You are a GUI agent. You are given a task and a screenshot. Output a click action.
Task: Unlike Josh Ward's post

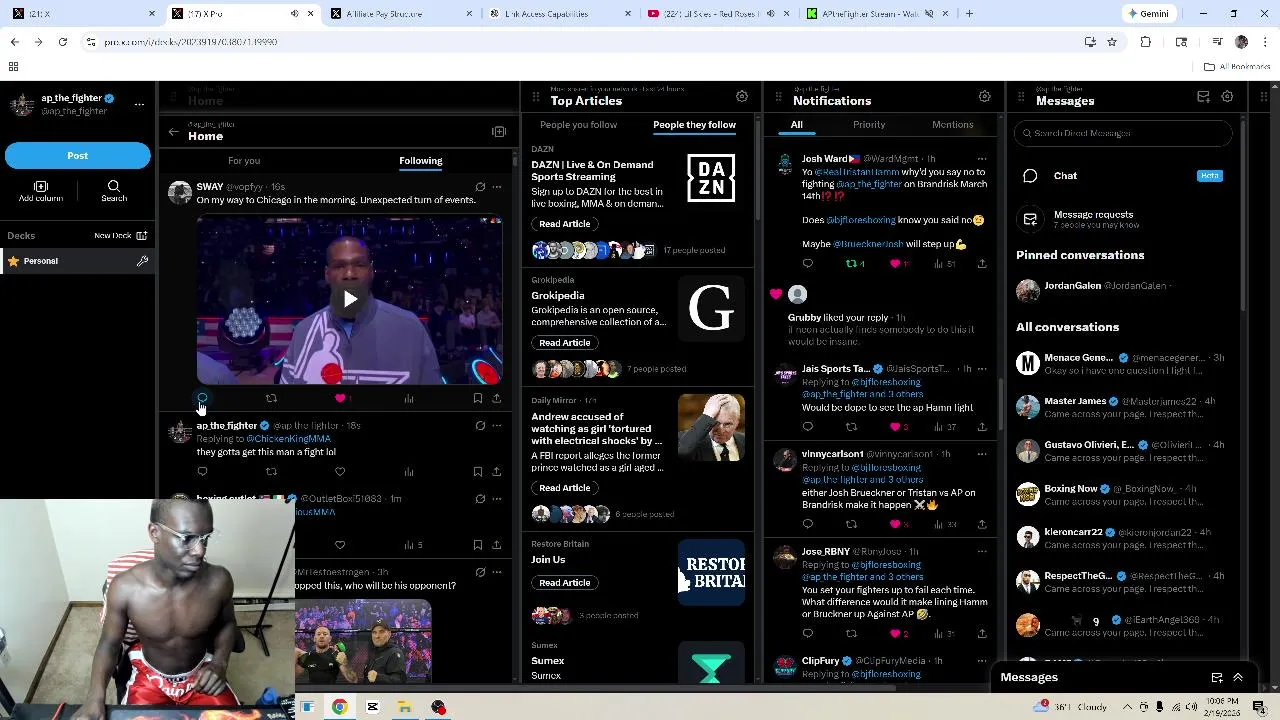895,264
